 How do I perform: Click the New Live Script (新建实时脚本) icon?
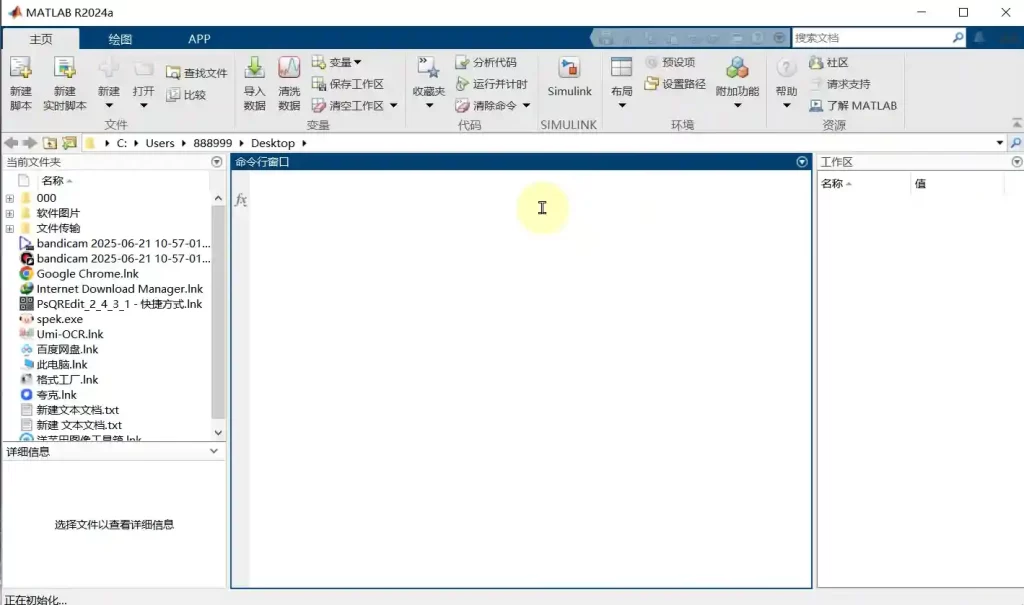click(x=65, y=70)
